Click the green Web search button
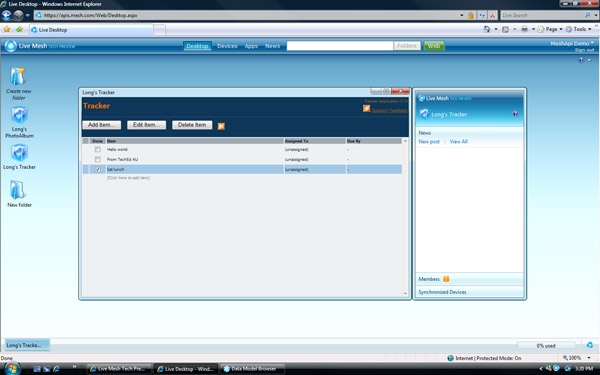600x375 pixels. 434,46
